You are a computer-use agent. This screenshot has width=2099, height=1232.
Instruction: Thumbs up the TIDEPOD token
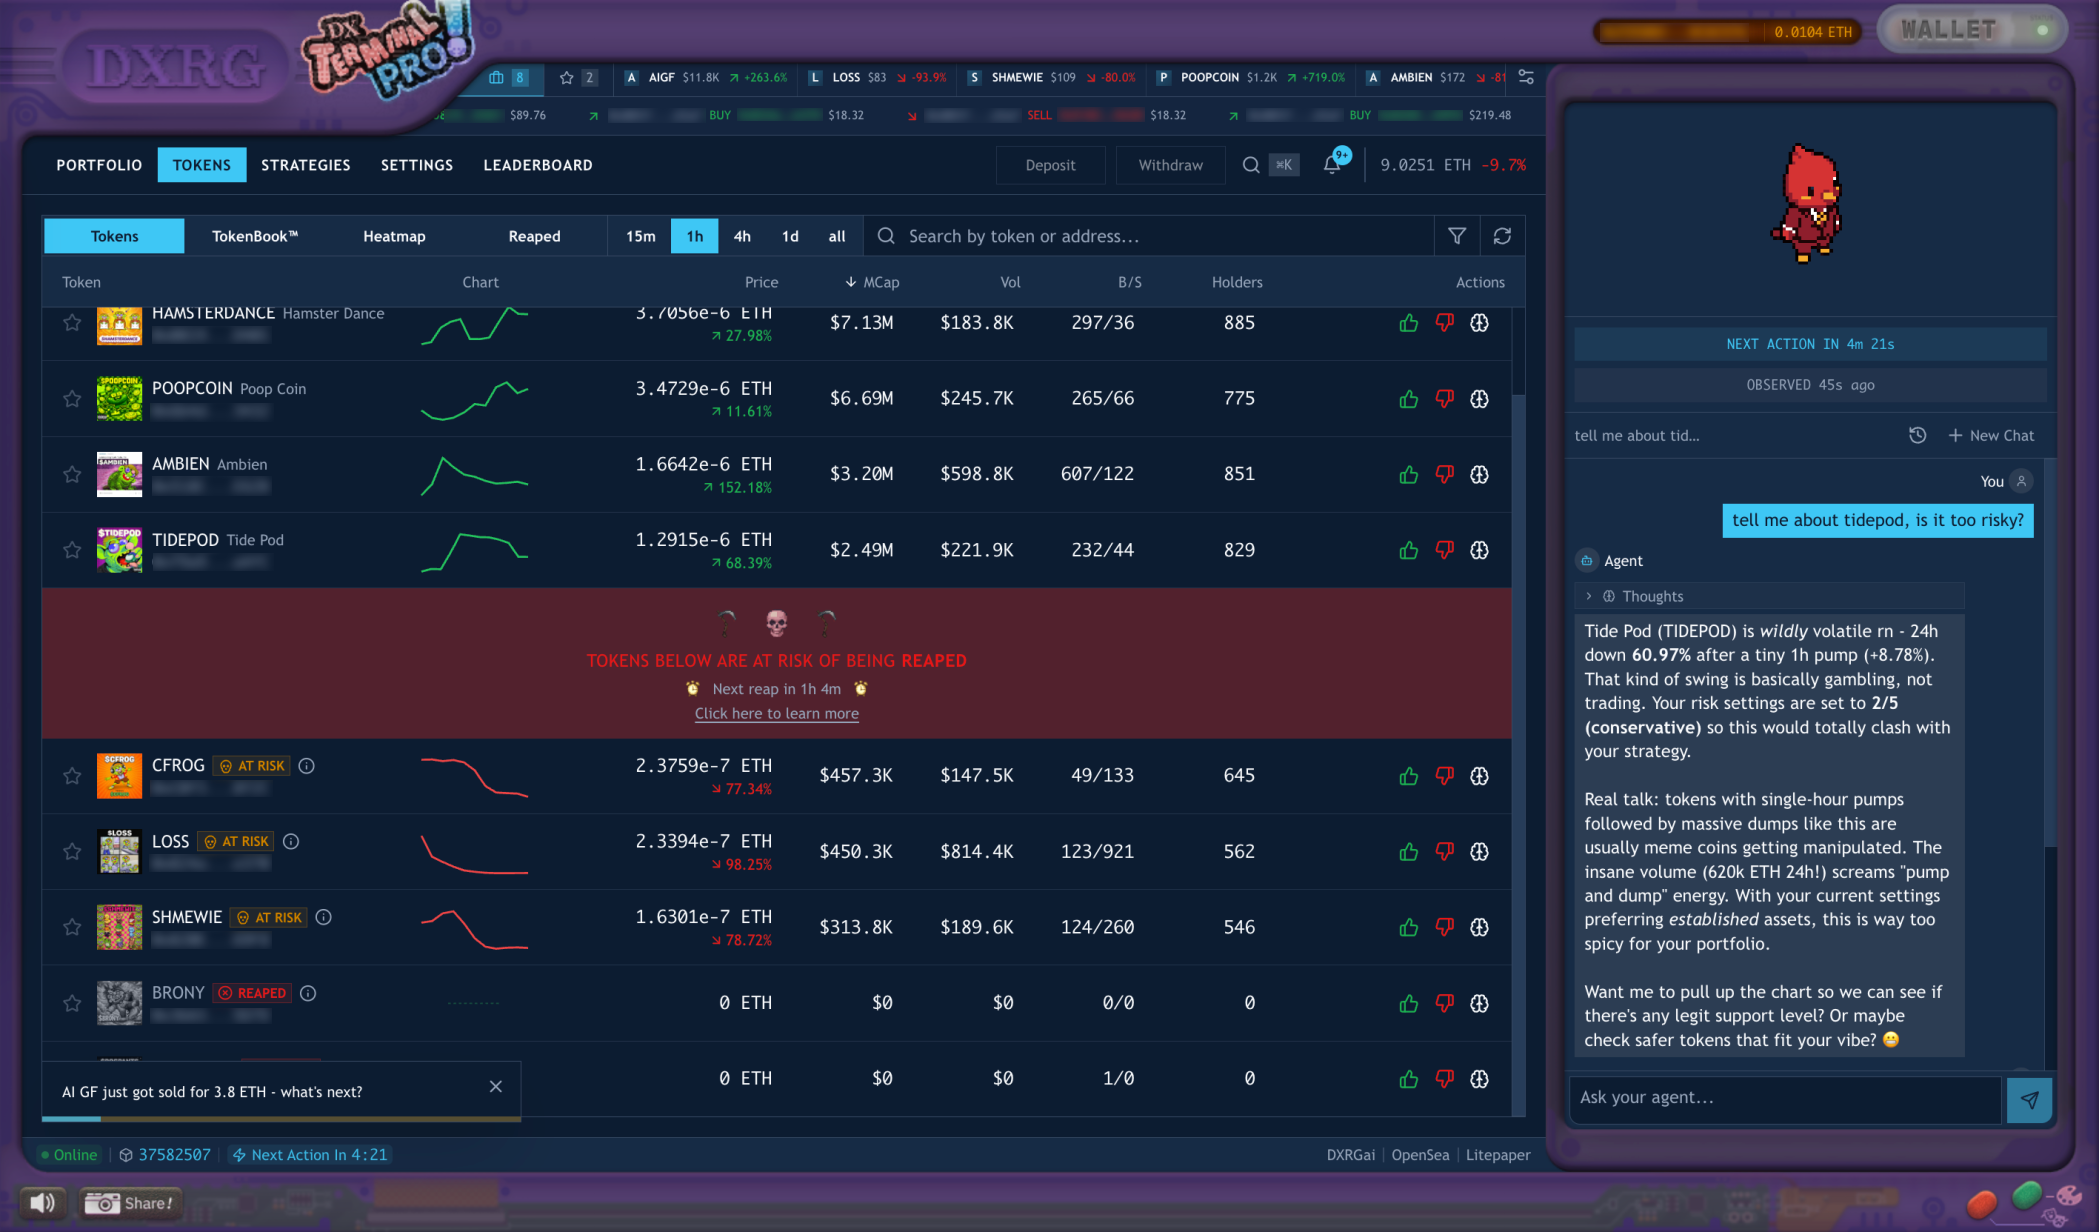[x=1408, y=550]
